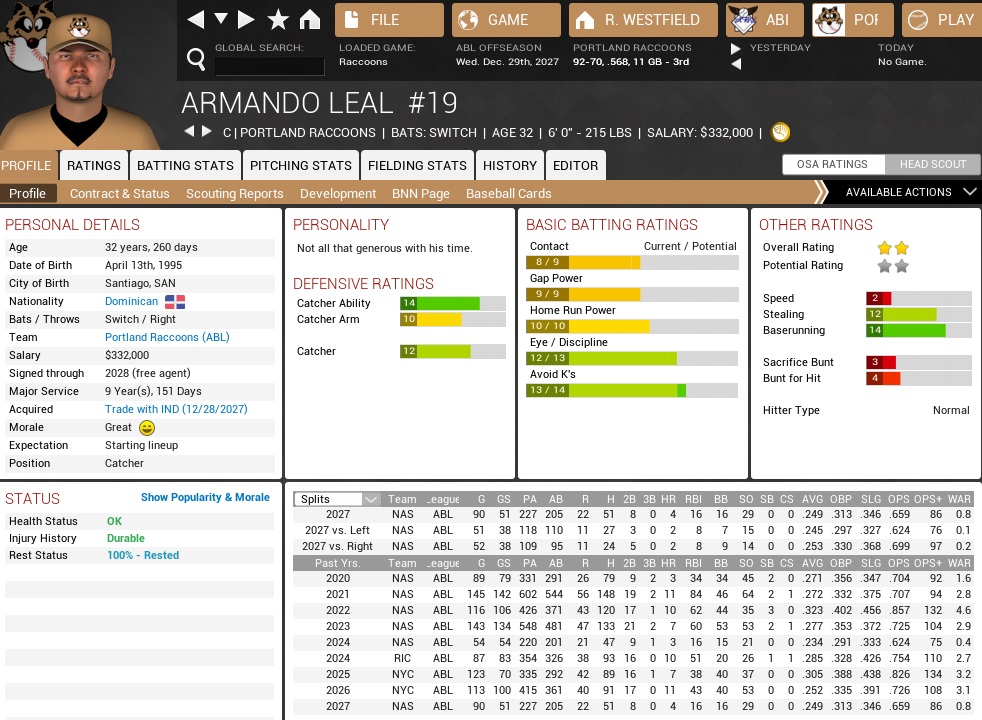Click the baseball icon next to salary
The width and height of the screenshot is (982, 720).
coord(781,132)
